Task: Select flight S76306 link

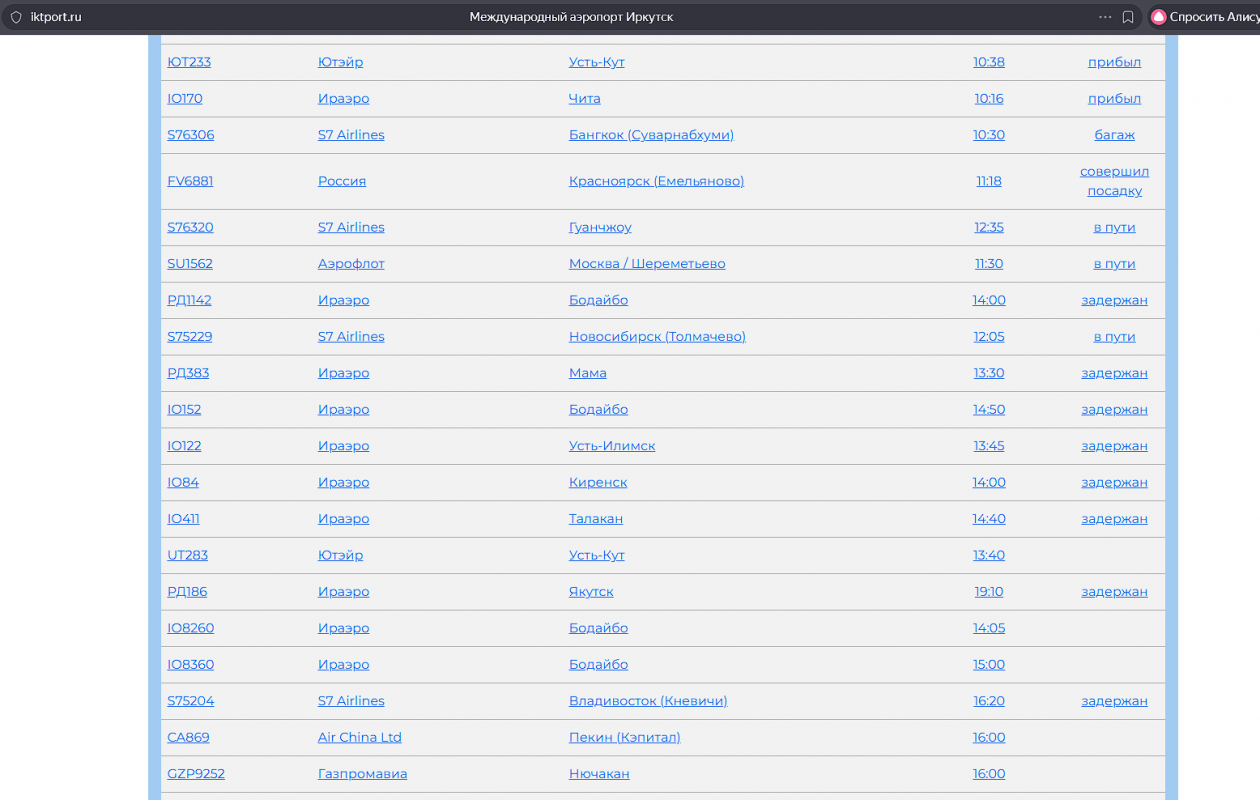Action: pyautogui.click(x=190, y=135)
